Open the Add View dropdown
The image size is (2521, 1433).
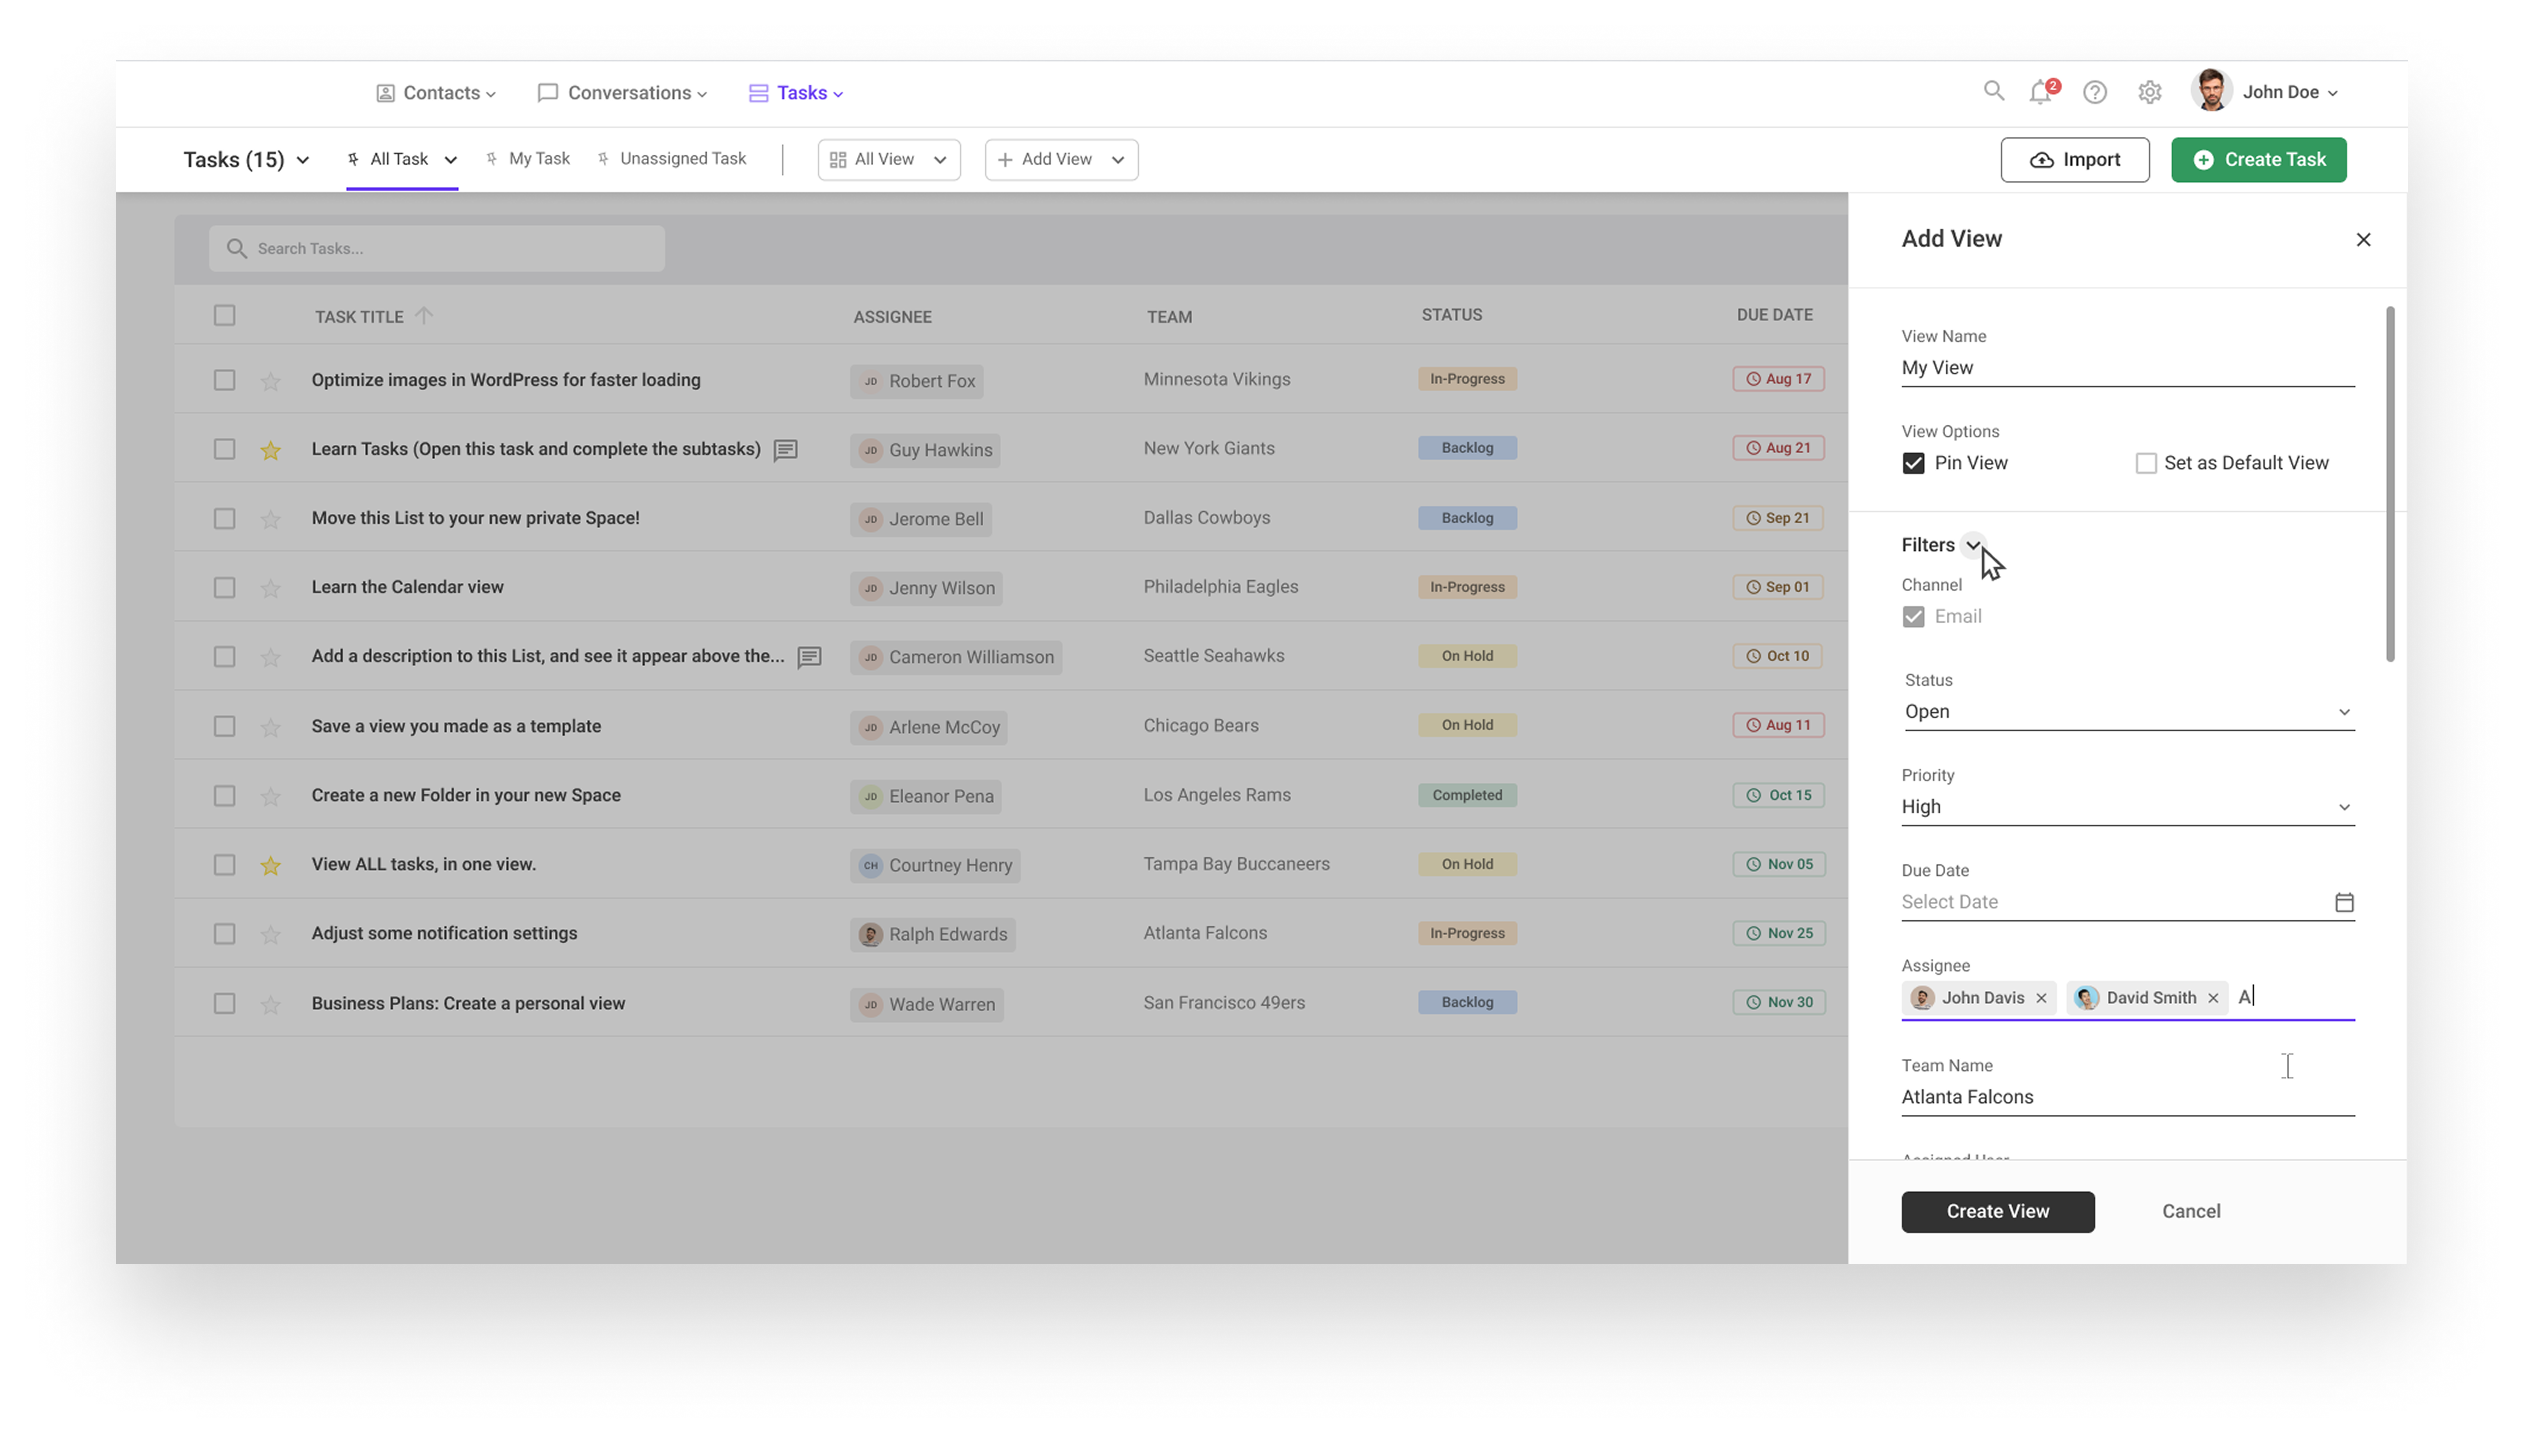pyautogui.click(x=1060, y=159)
